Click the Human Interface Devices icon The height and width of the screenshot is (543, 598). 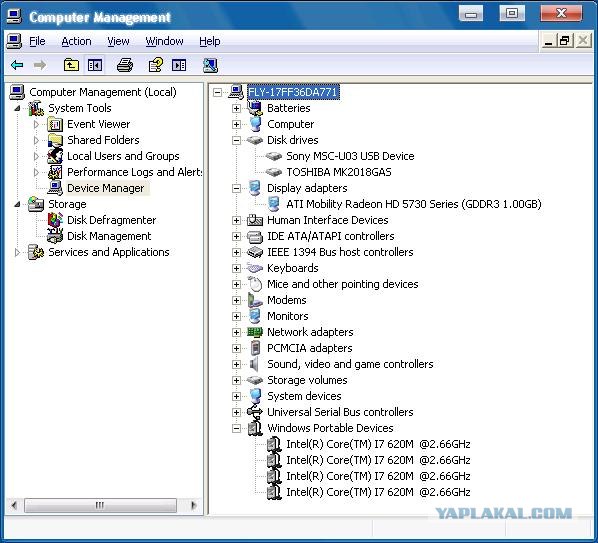tap(255, 220)
